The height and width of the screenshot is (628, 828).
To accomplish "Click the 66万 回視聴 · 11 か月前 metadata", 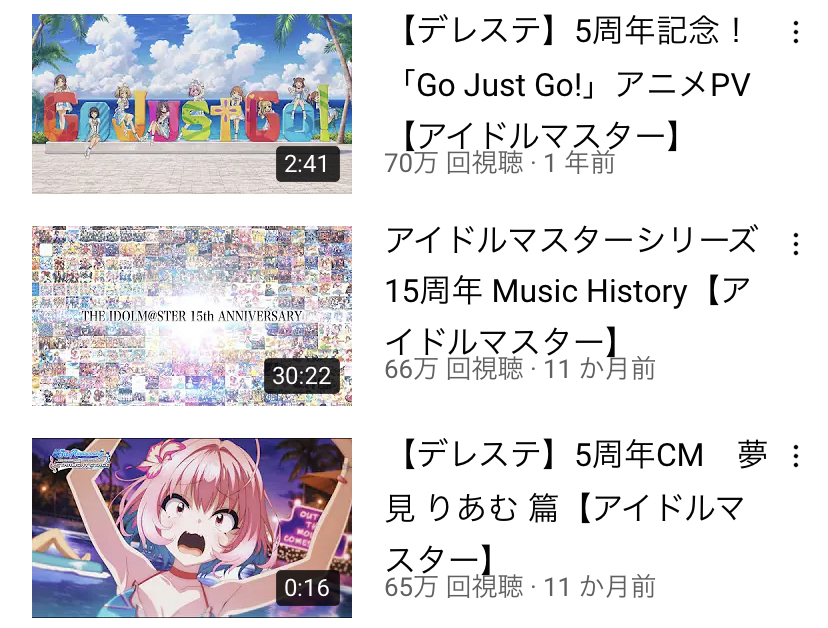I will (x=520, y=369).
